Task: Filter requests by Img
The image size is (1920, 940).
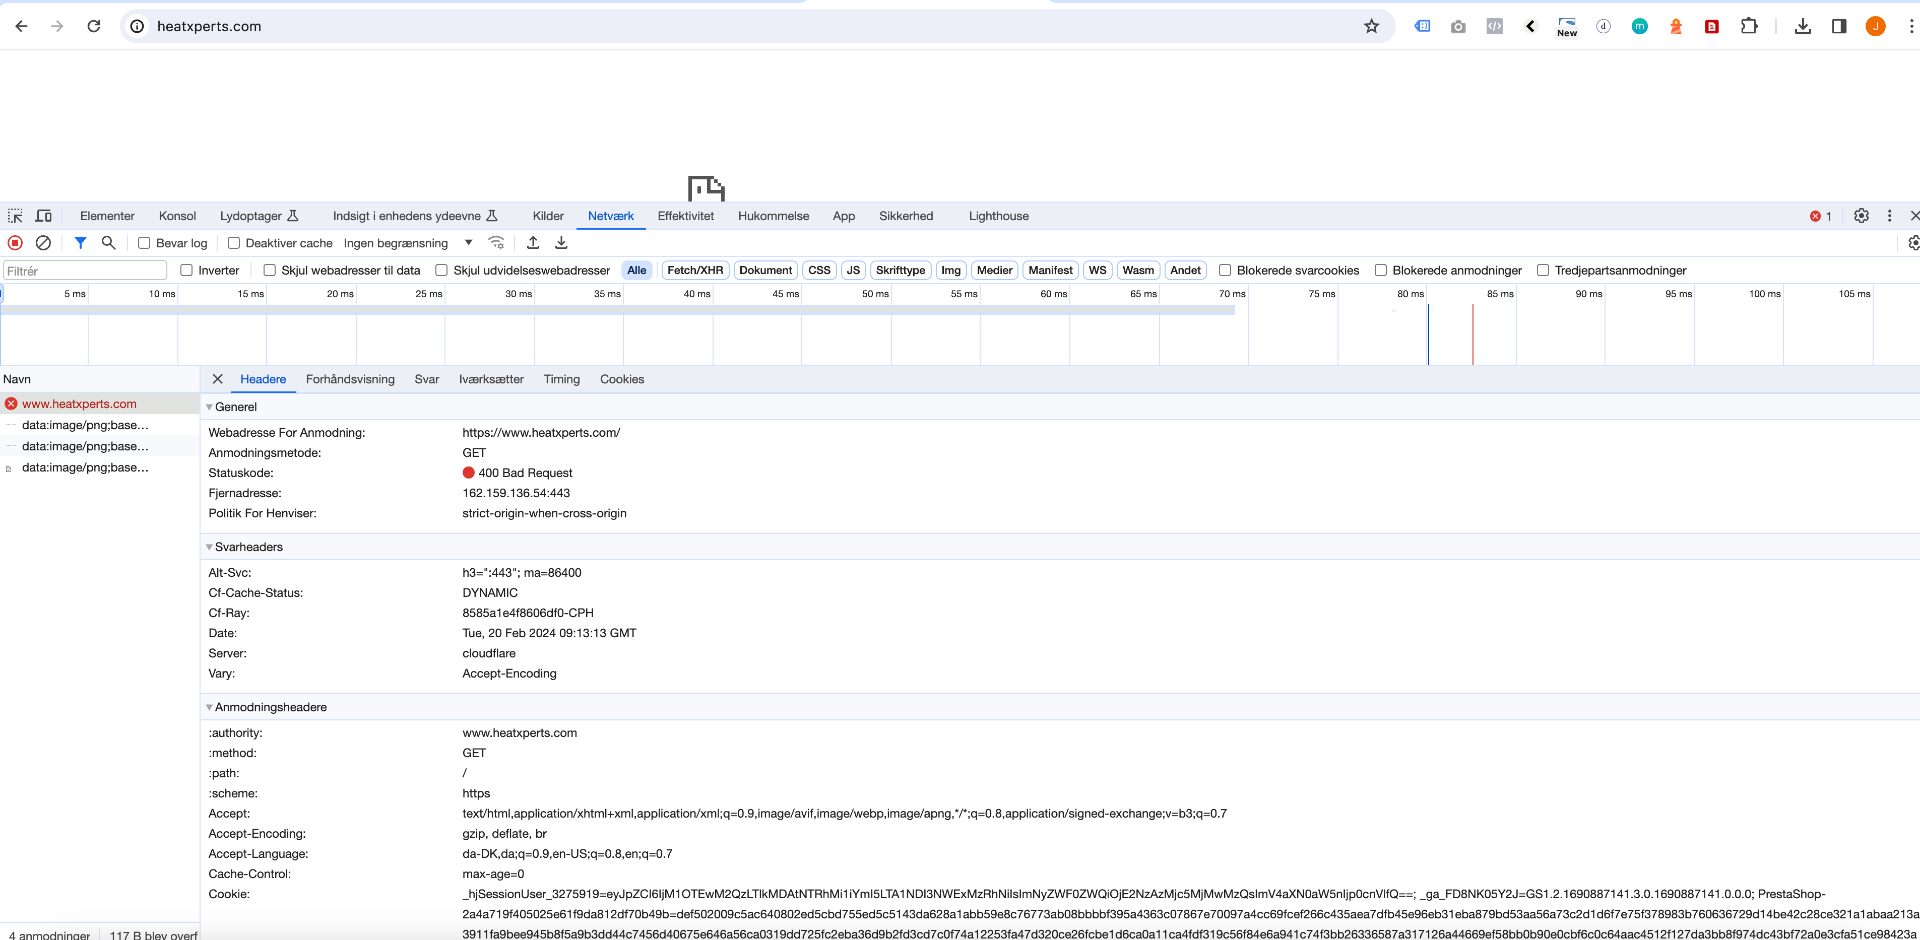Action: (951, 270)
